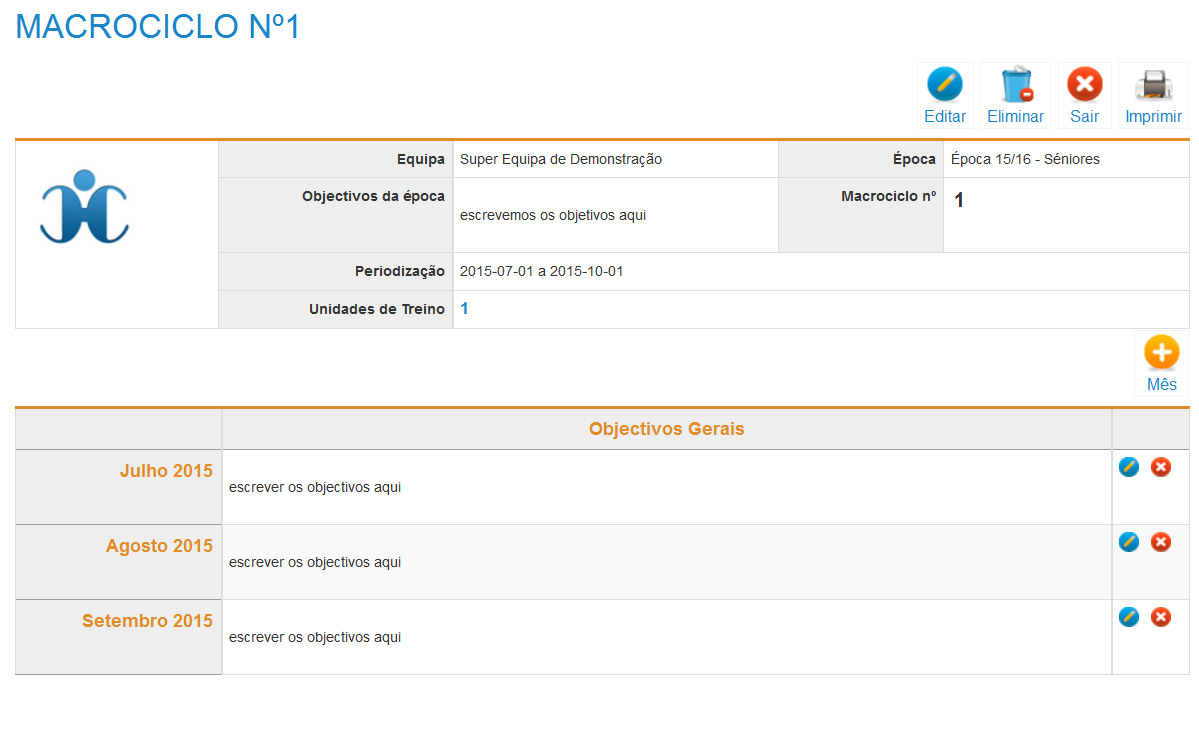Edit the Setembro 2015 row objectives
The height and width of the screenshot is (739, 1199).
click(x=1129, y=617)
